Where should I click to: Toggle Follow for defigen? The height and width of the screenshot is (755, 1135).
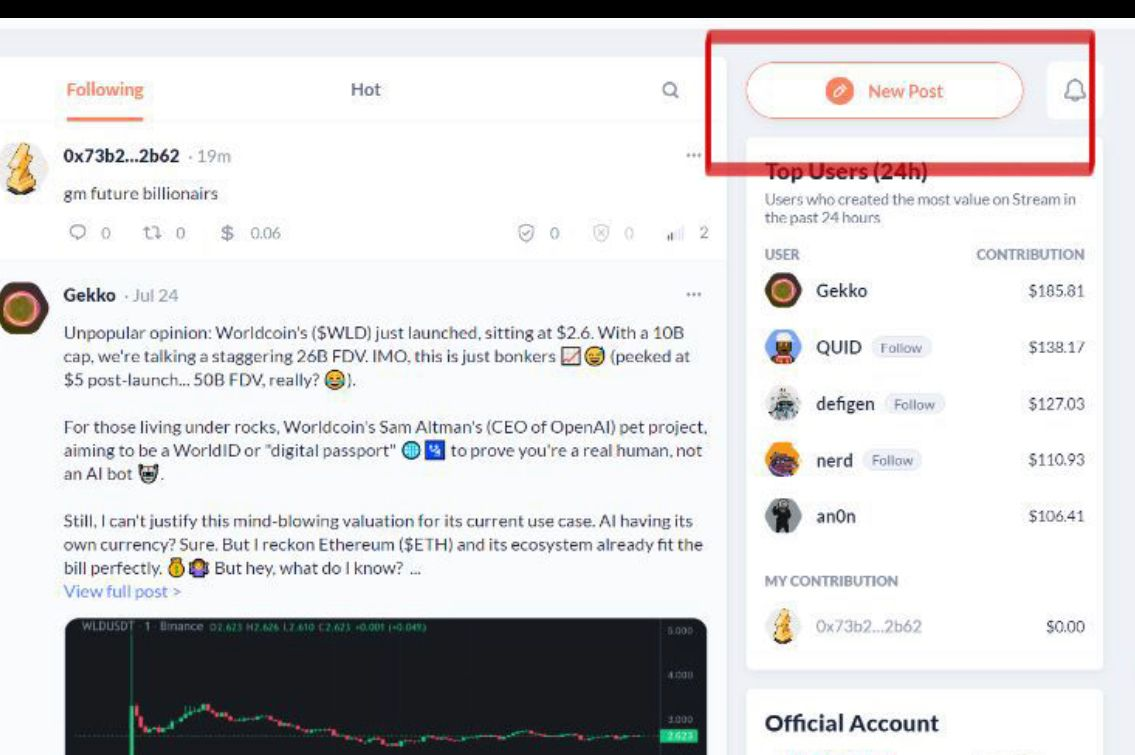[x=914, y=404]
